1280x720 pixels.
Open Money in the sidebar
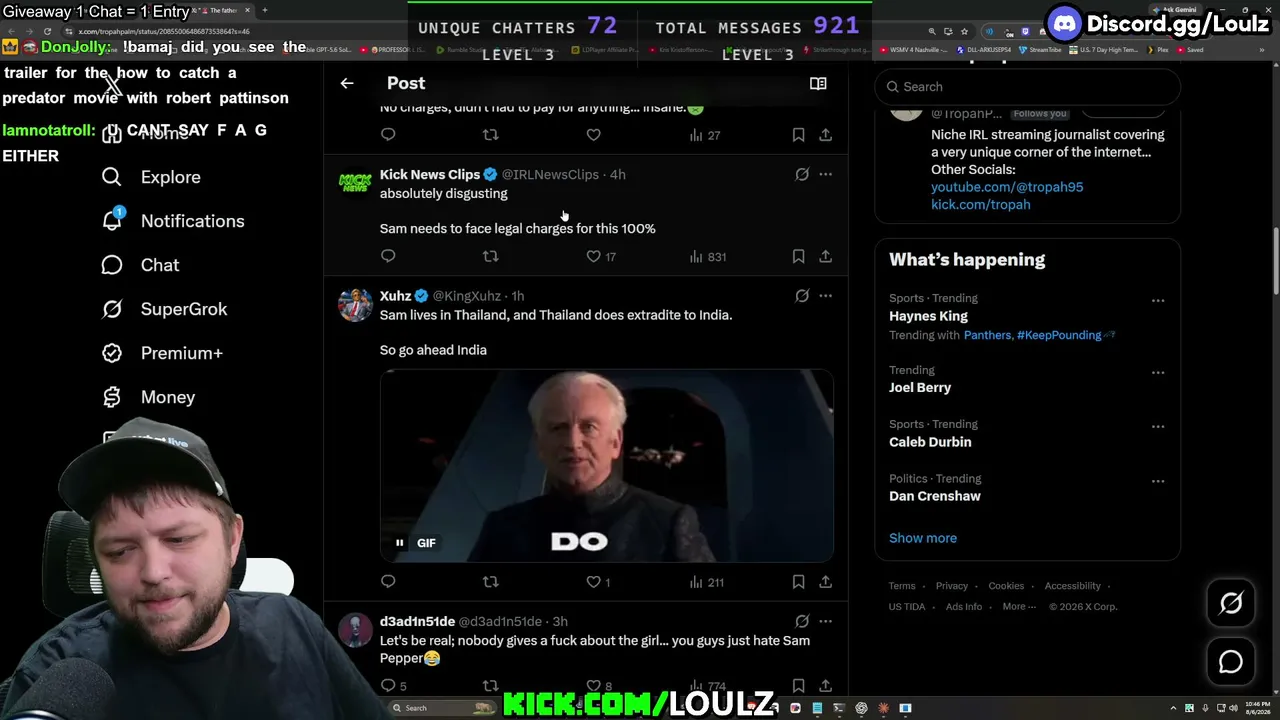[x=148, y=397]
